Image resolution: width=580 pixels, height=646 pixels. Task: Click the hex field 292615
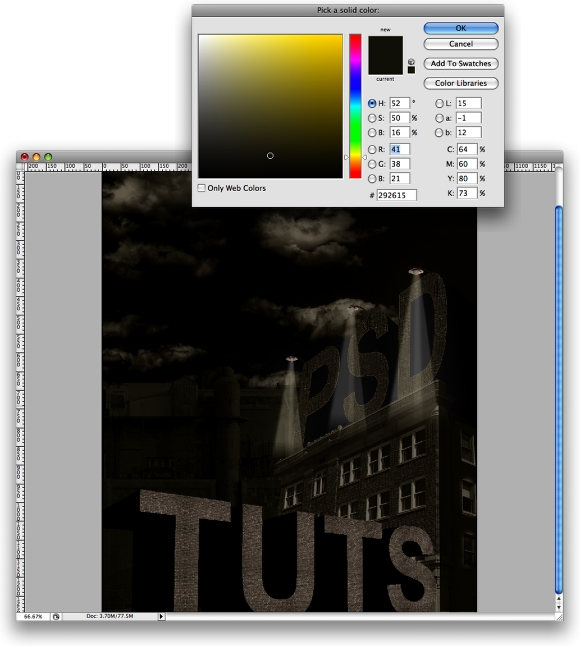397,195
